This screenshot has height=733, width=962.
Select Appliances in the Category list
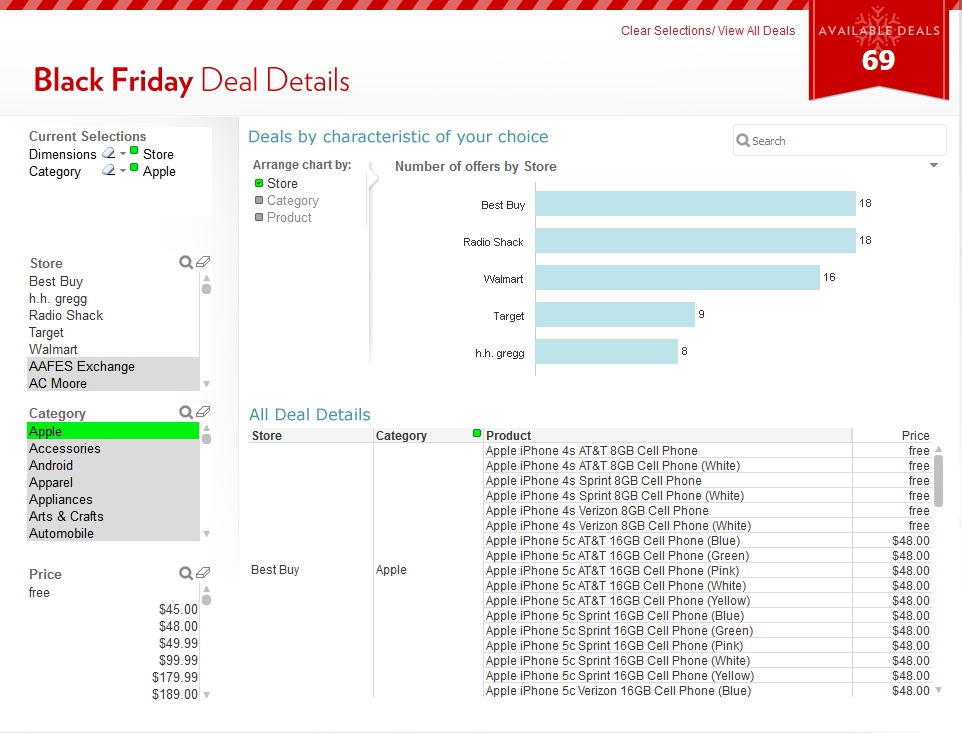114,499
